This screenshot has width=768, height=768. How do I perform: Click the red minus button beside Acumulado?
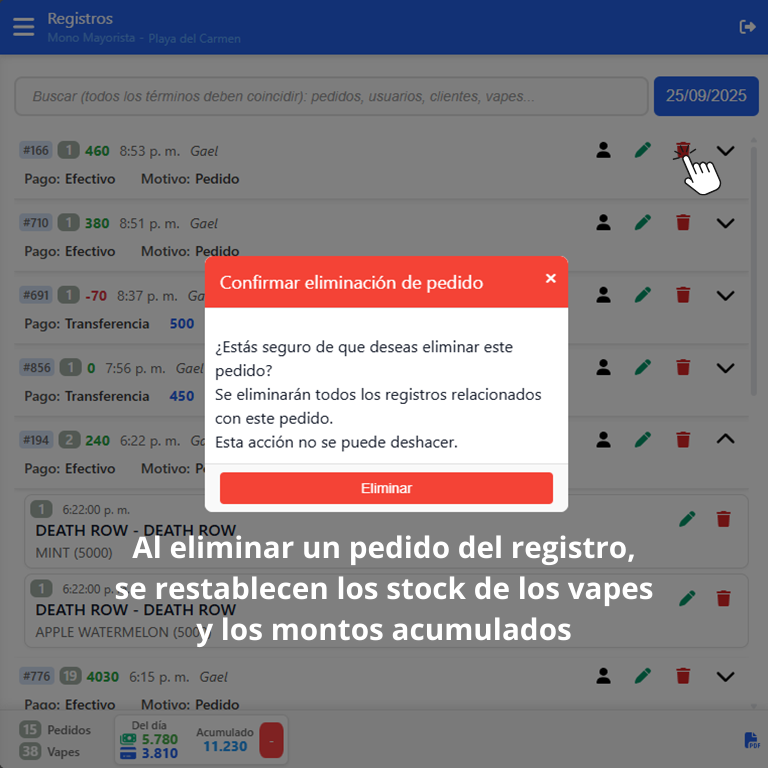271,740
